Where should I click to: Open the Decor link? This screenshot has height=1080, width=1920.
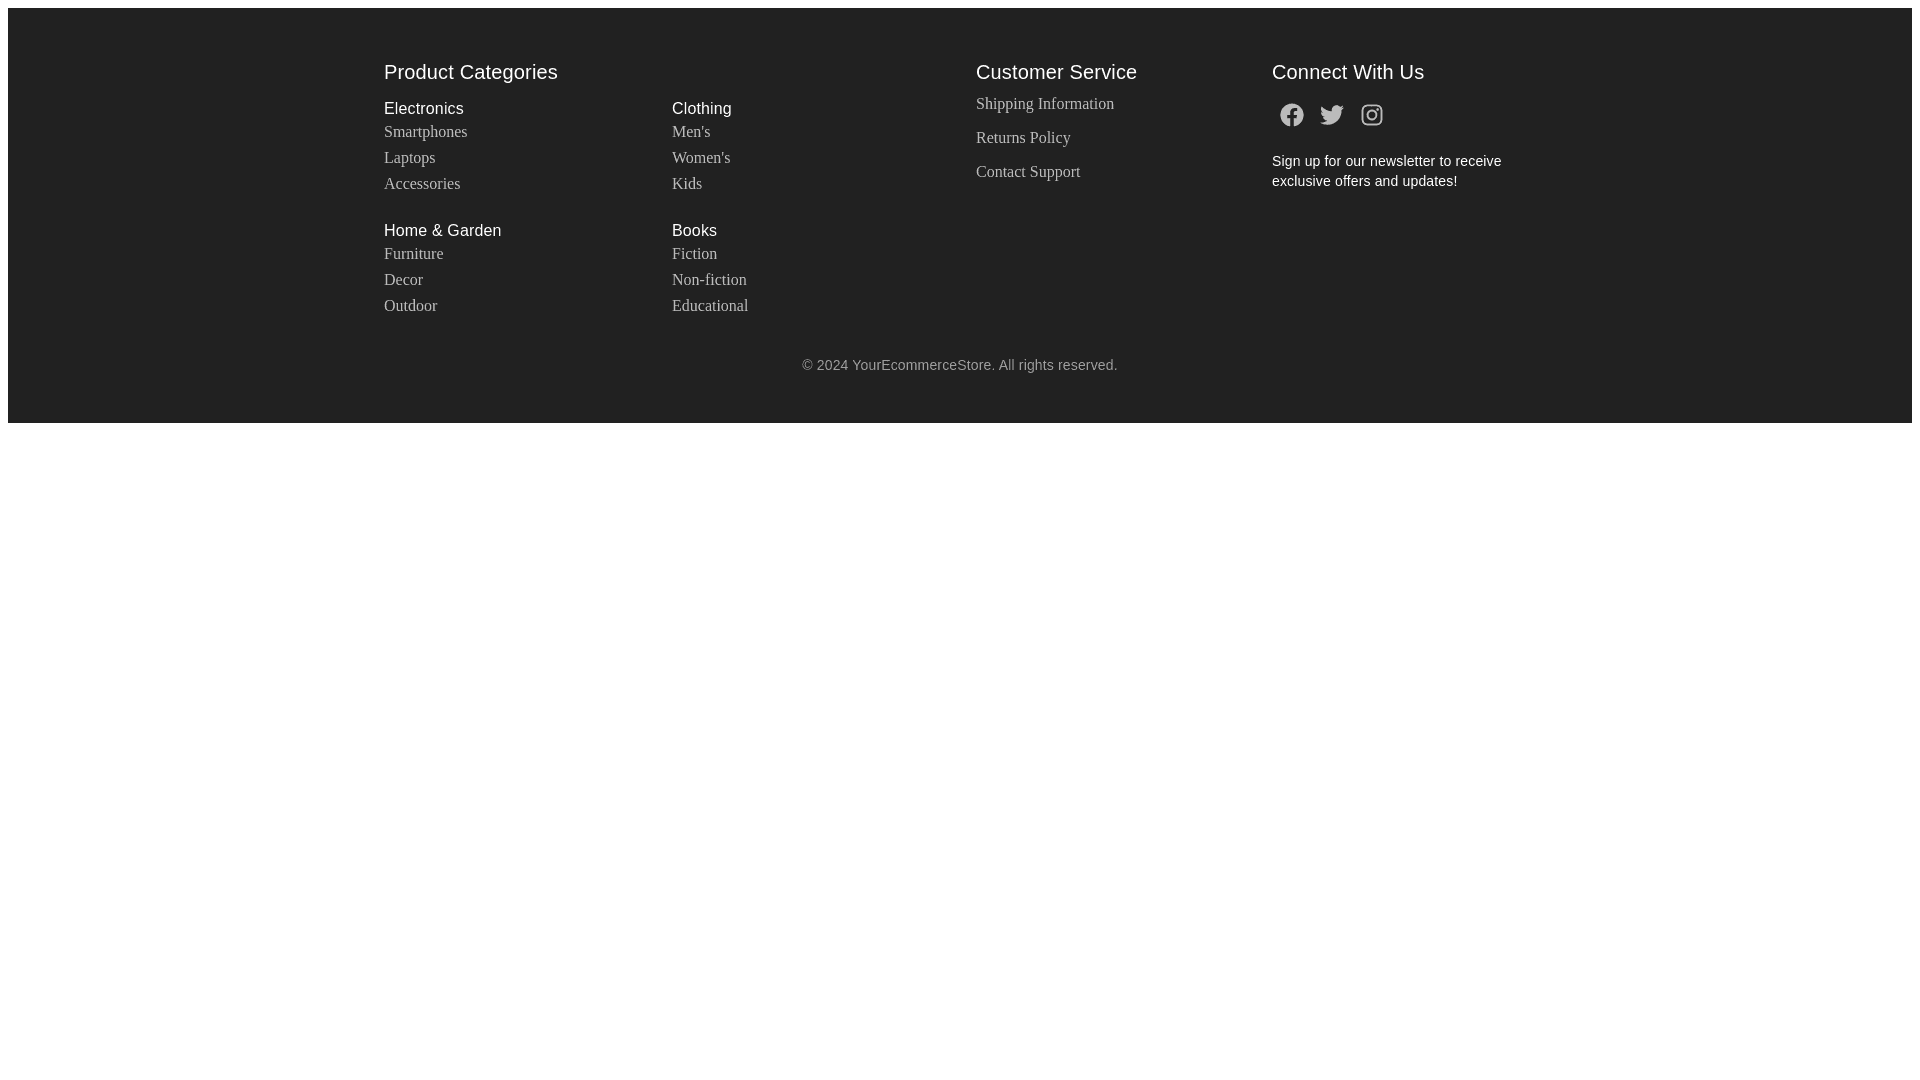403,280
